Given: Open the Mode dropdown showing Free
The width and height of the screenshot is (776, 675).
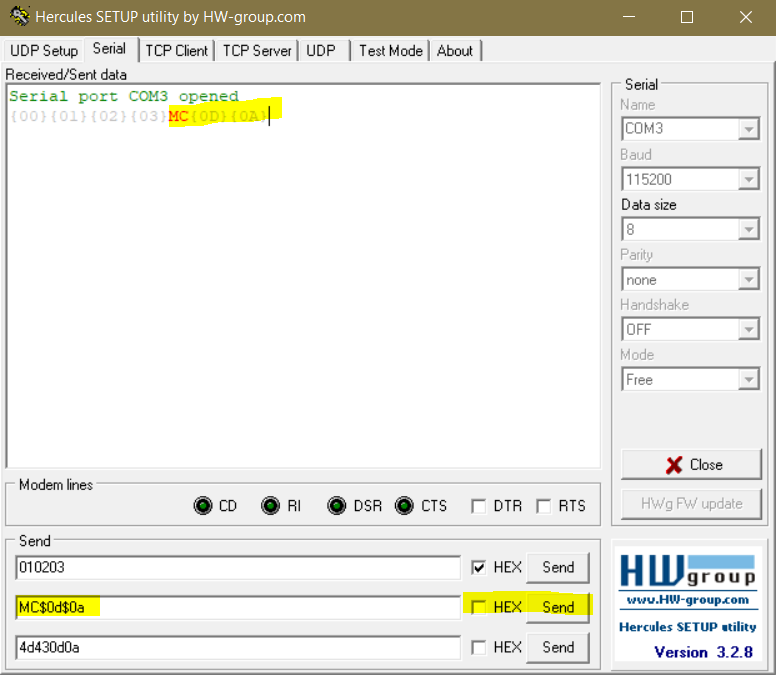Looking at the screenshot, I should click(x=749, y=380).
